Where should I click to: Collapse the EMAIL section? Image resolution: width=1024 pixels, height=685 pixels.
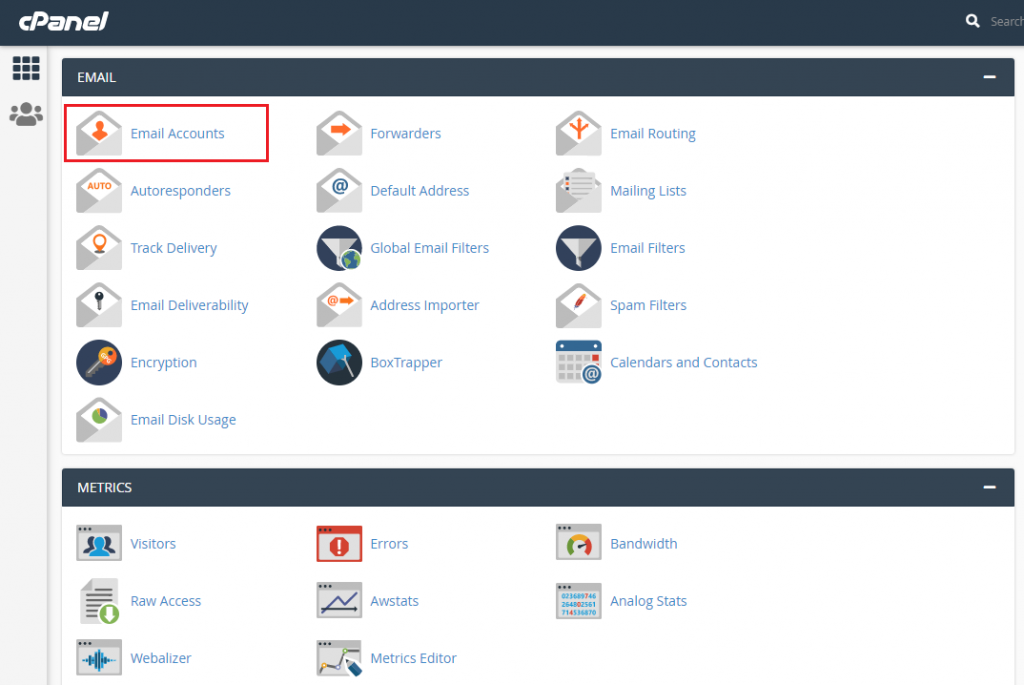pyautogui.click(x=989, y=77)
